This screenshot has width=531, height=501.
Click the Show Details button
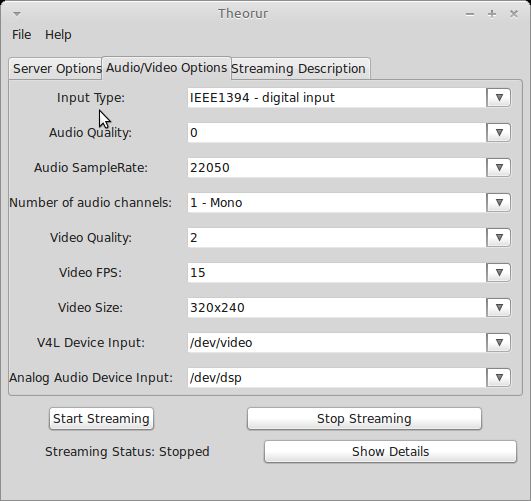390,452
